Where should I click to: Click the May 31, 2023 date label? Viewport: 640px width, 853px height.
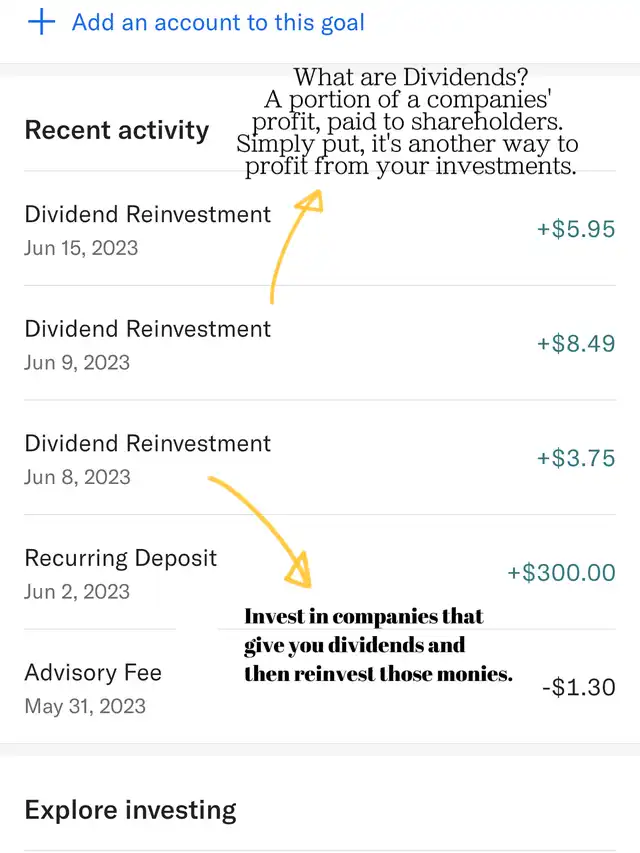[85, 706]
